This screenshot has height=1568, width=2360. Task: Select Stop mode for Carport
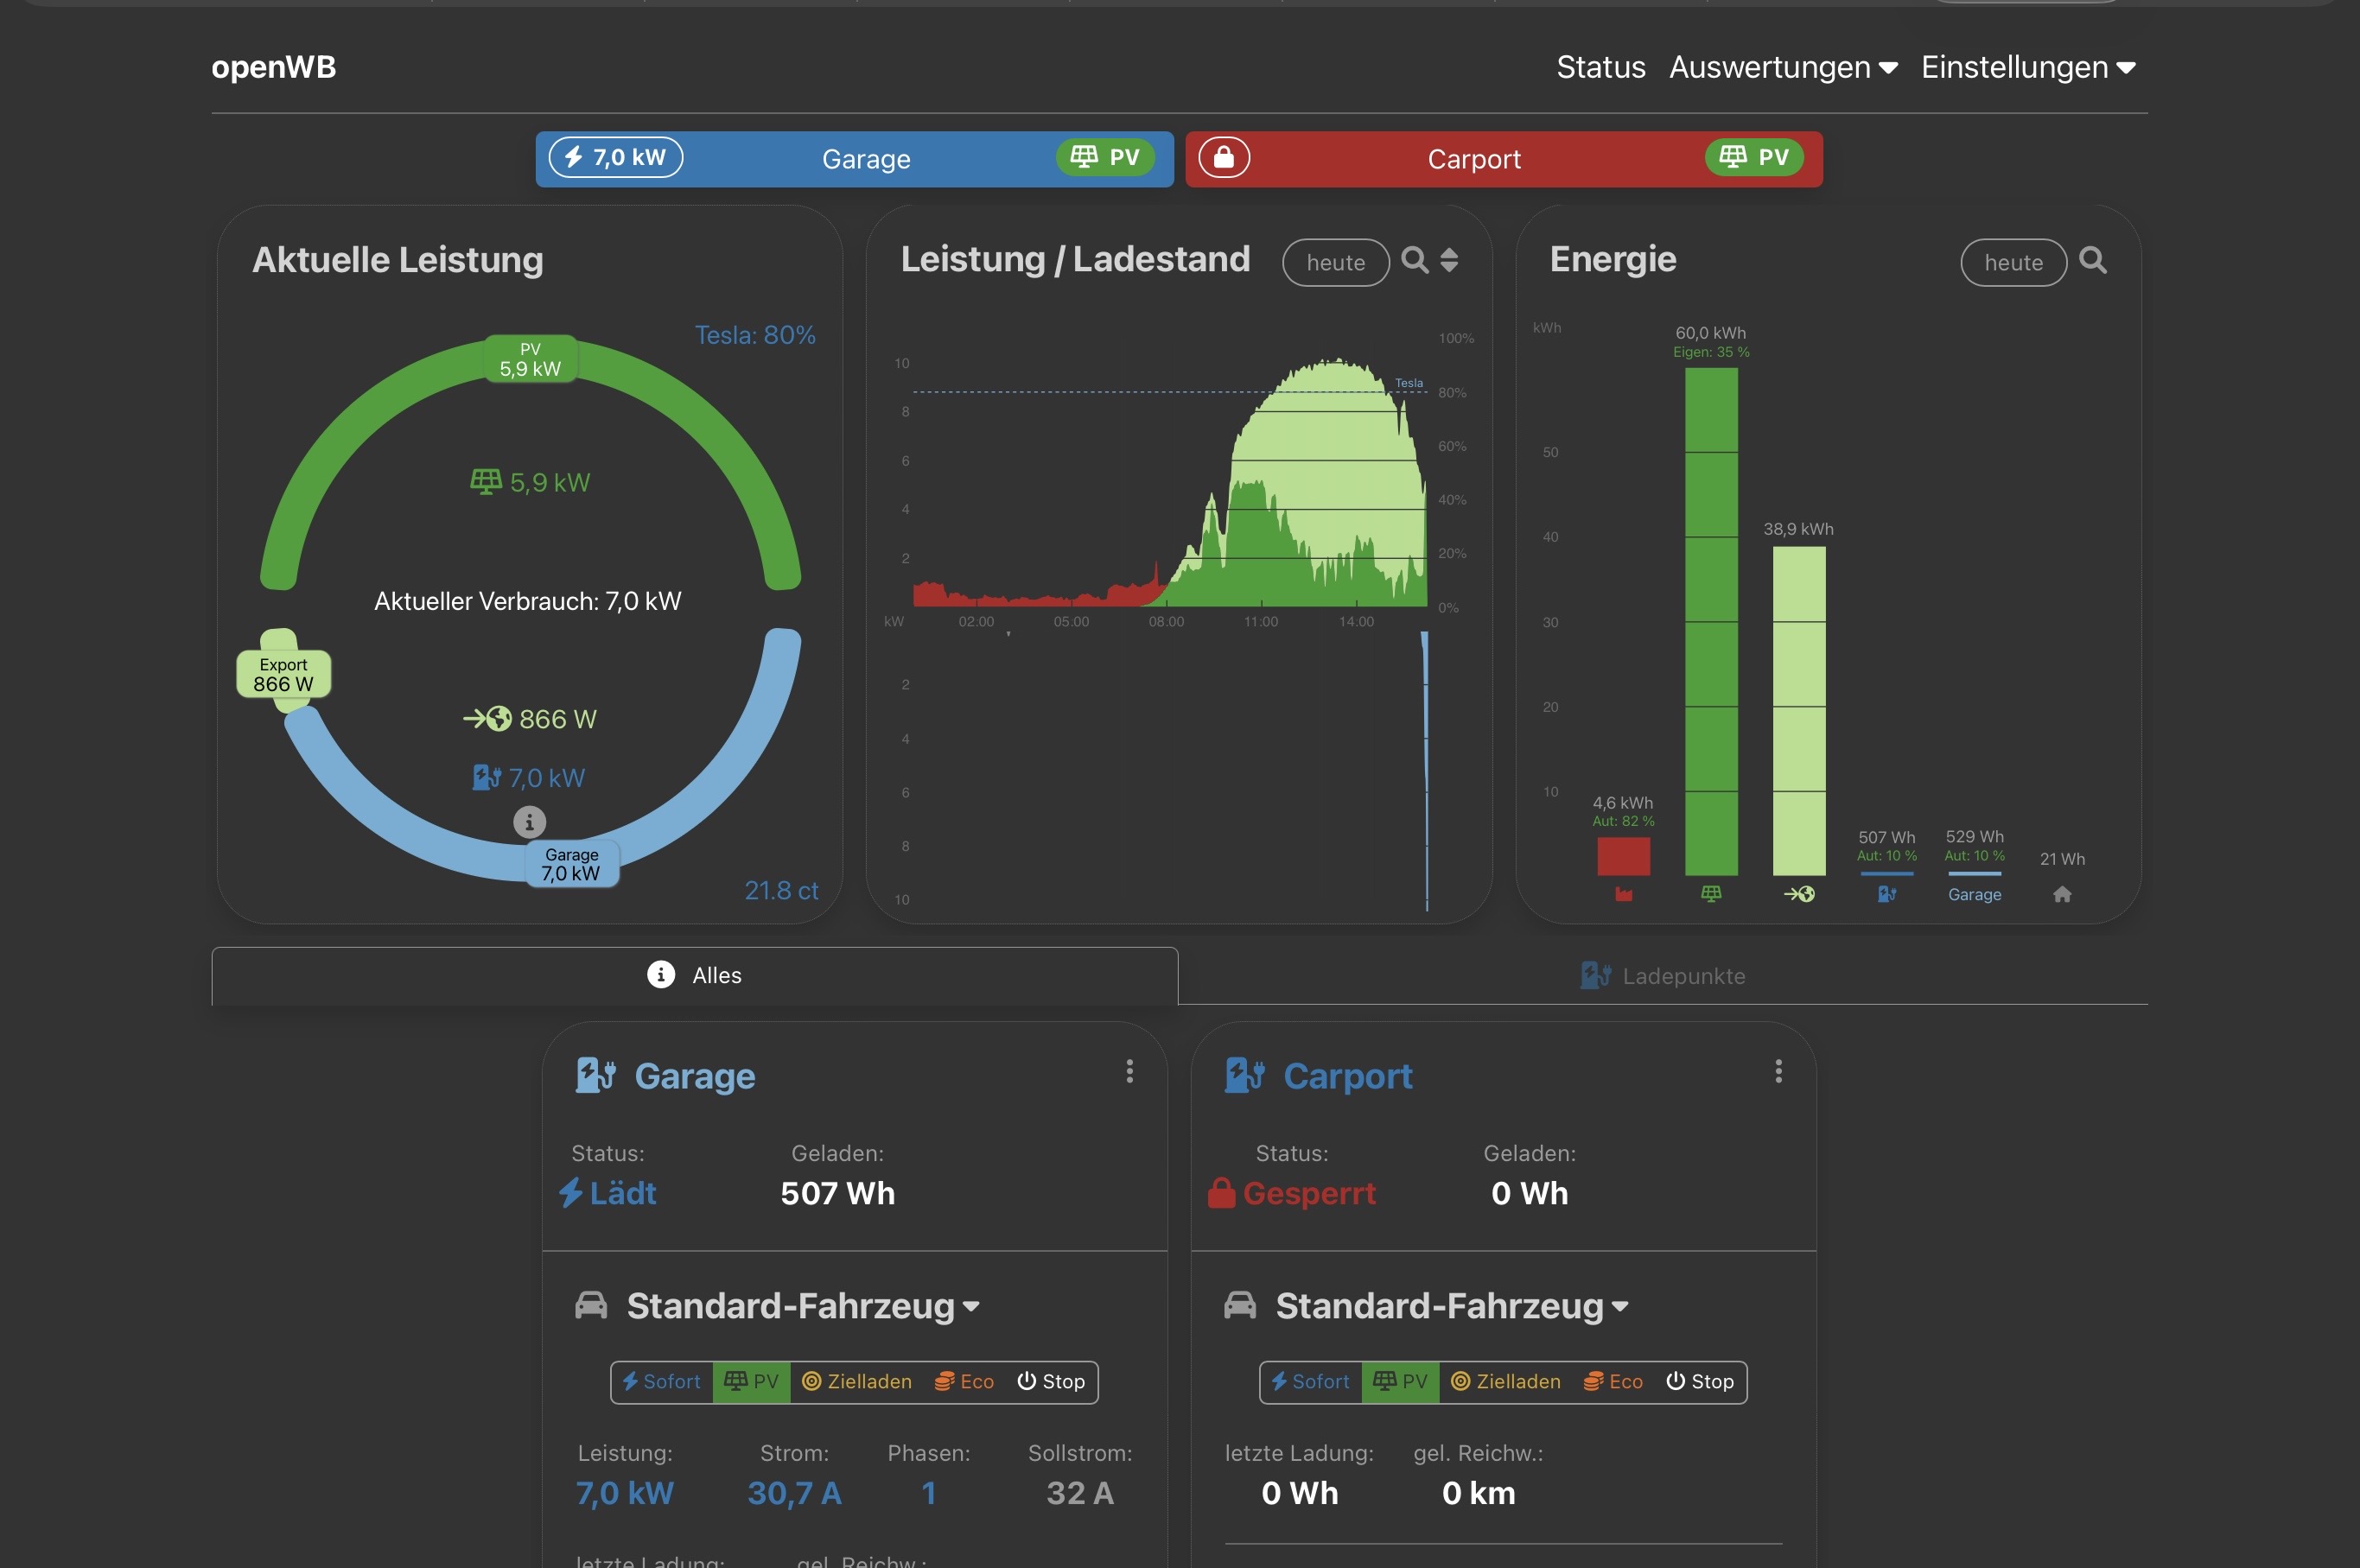click(1699, 1381)
